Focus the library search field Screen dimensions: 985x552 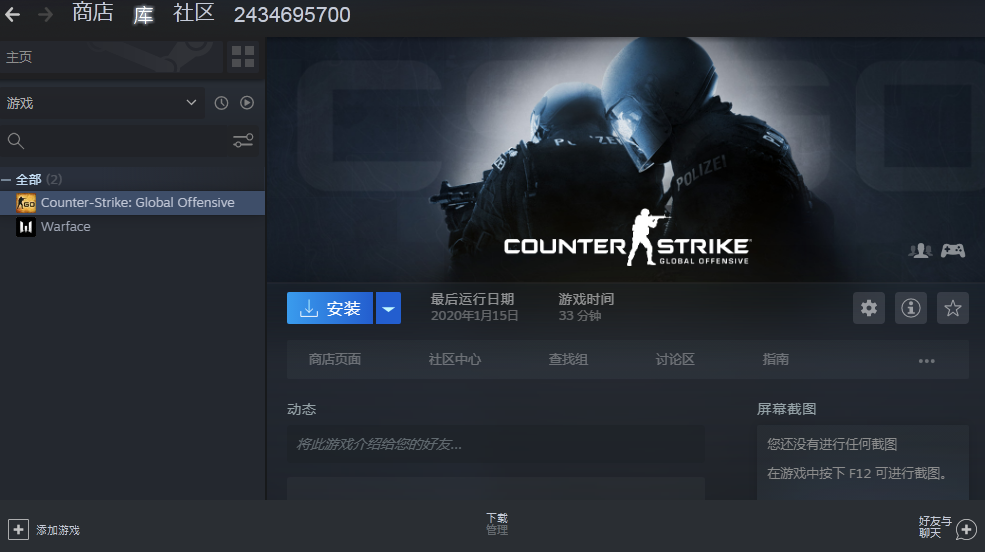pos(119,141)
